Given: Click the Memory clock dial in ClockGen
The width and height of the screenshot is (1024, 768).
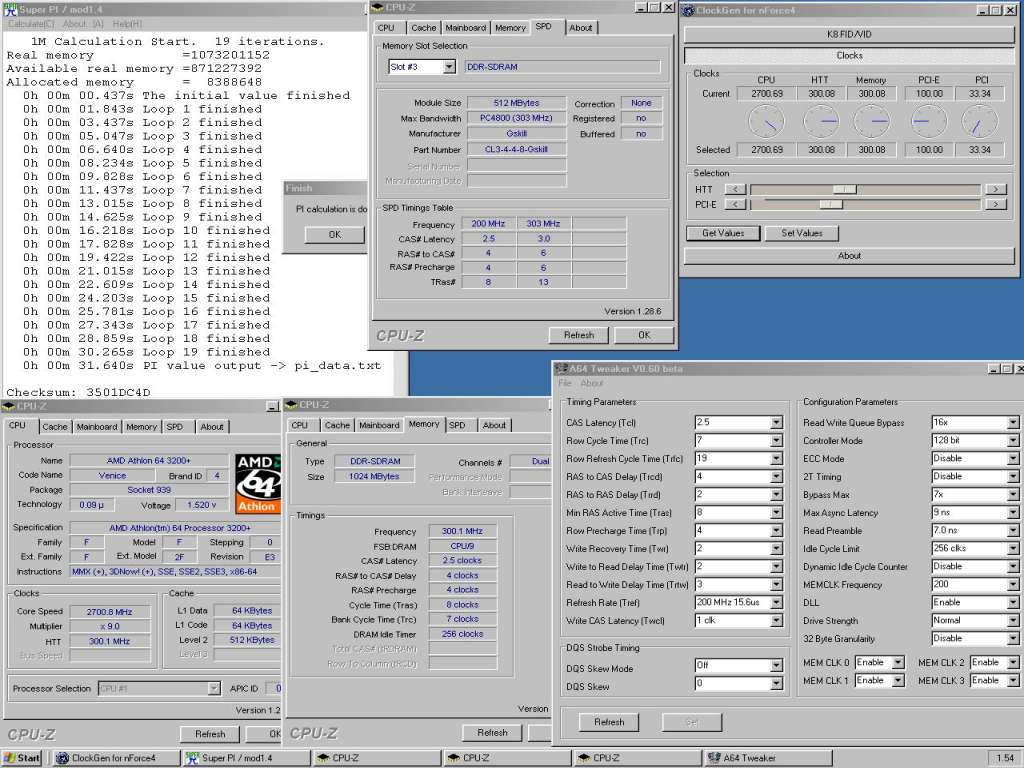Looking at the screenshot, I should [x=871, y=121].
